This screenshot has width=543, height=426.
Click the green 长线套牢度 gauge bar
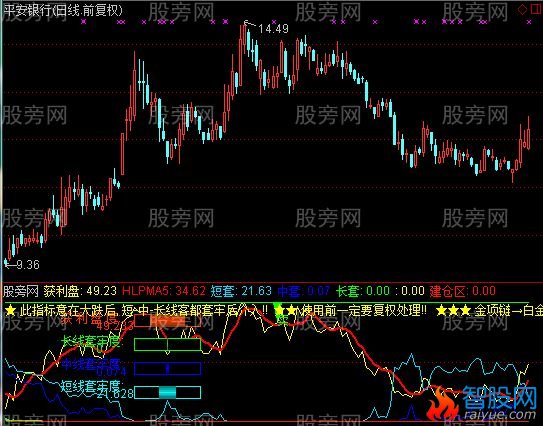click(x=167, y=344)
